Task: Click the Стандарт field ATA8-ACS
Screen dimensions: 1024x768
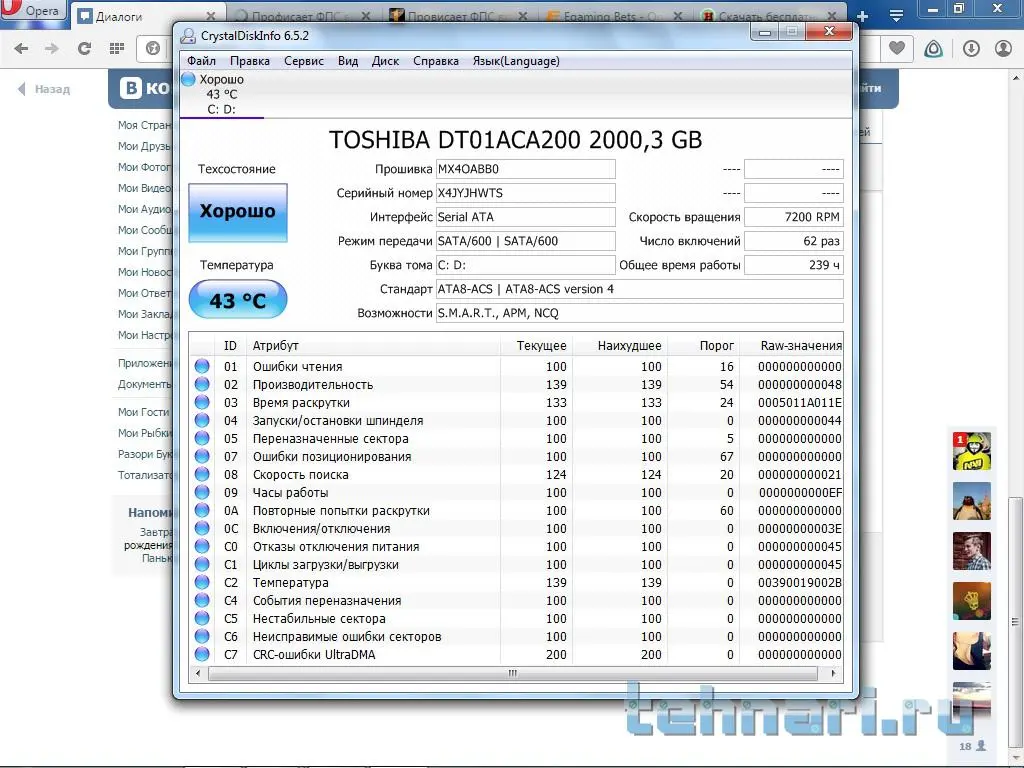Action: click(640, 289)
